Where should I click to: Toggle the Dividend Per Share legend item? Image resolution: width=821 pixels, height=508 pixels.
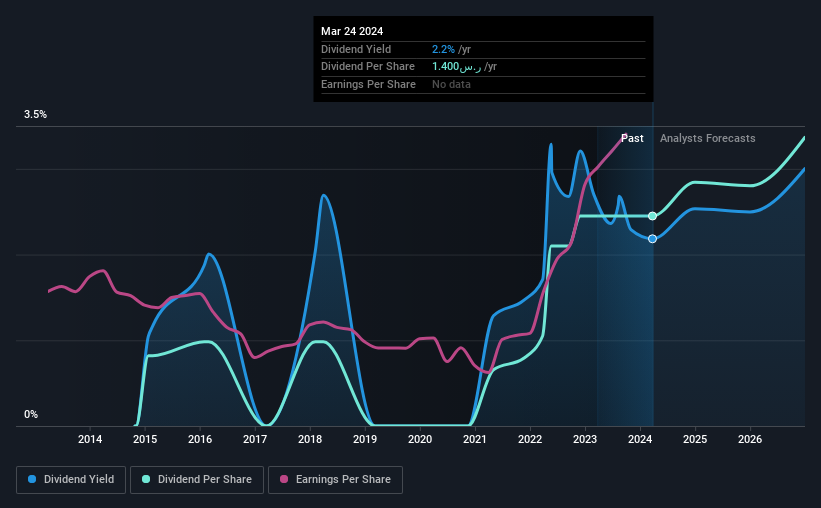pyautogui.click(x=197, y=479)
